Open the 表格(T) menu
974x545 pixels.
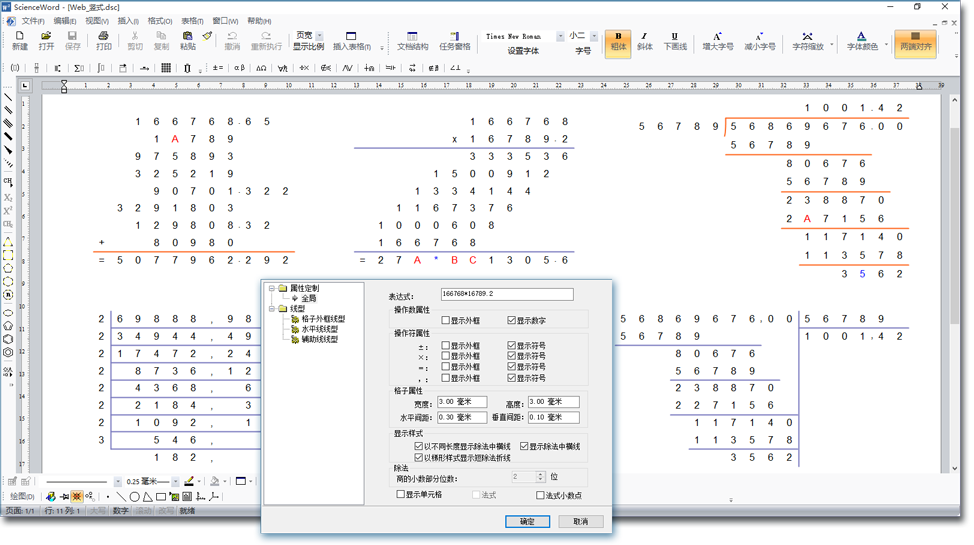tap(192, 21)
